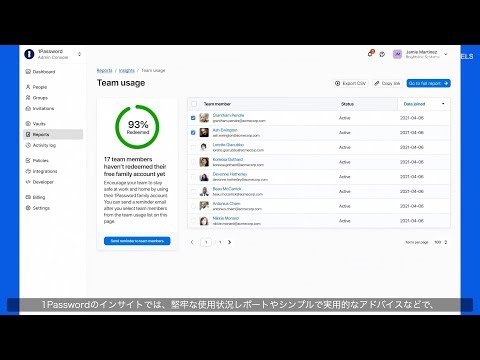Click the Status column header
Screen dimensions: 480x360
[347, 104]
